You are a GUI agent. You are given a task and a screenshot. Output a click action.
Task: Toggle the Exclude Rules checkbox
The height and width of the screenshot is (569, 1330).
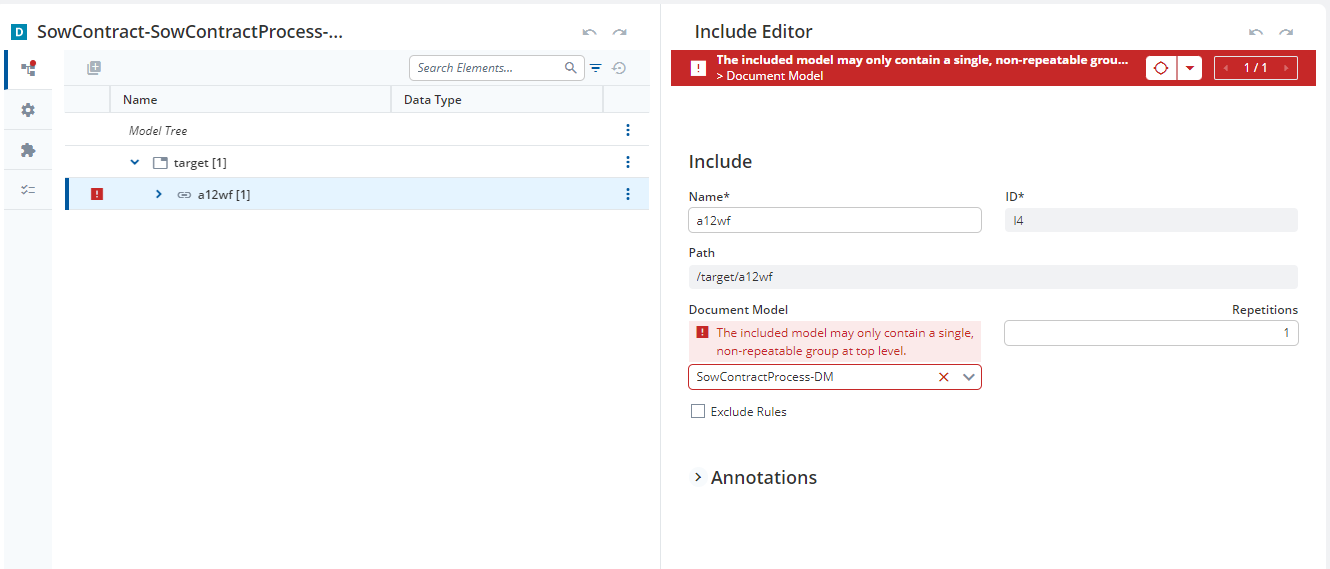click(698, 411)
